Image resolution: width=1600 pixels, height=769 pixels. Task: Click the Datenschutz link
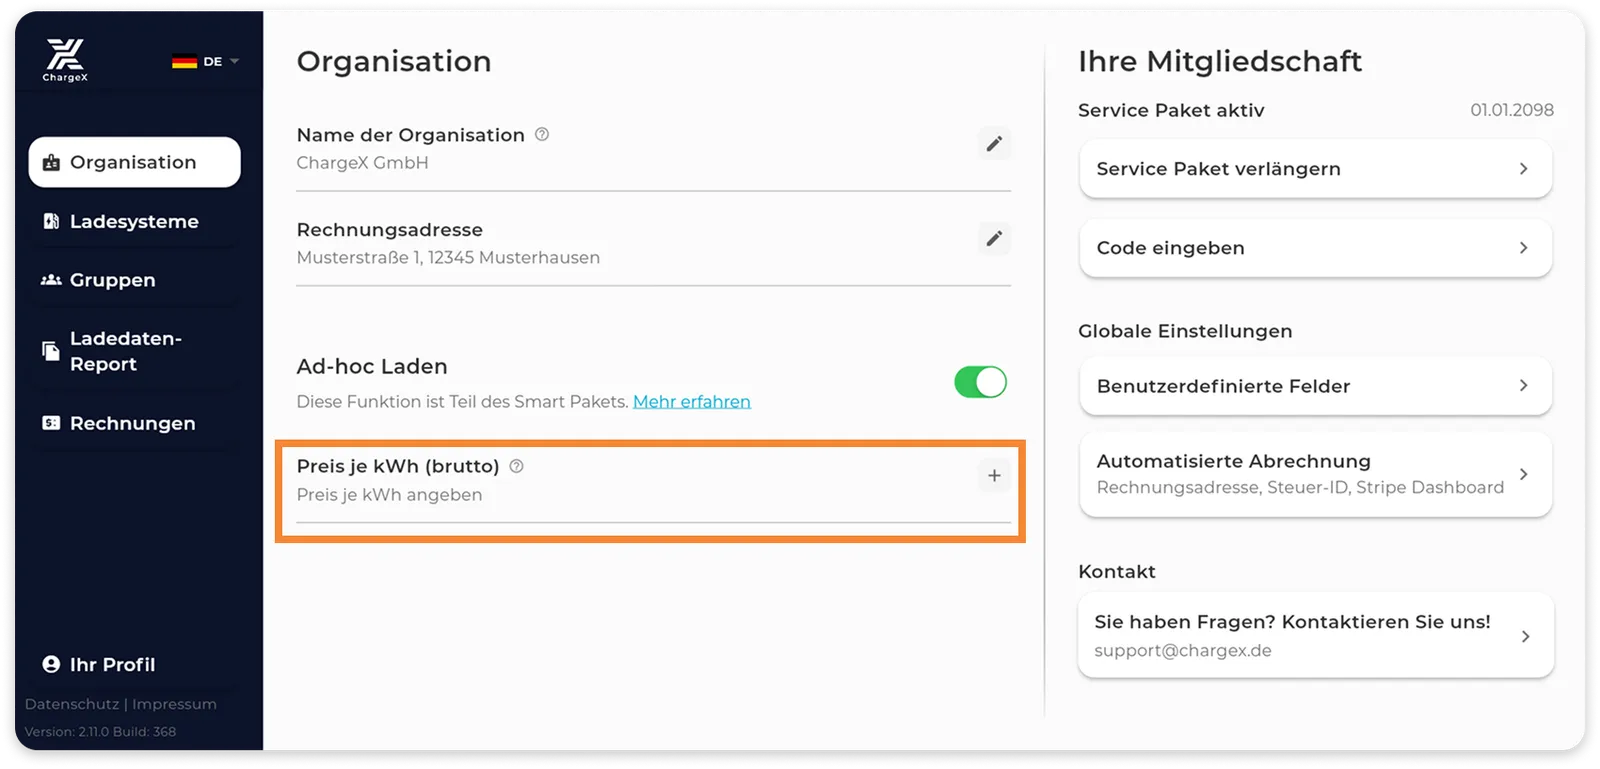[x=71, y=704]
